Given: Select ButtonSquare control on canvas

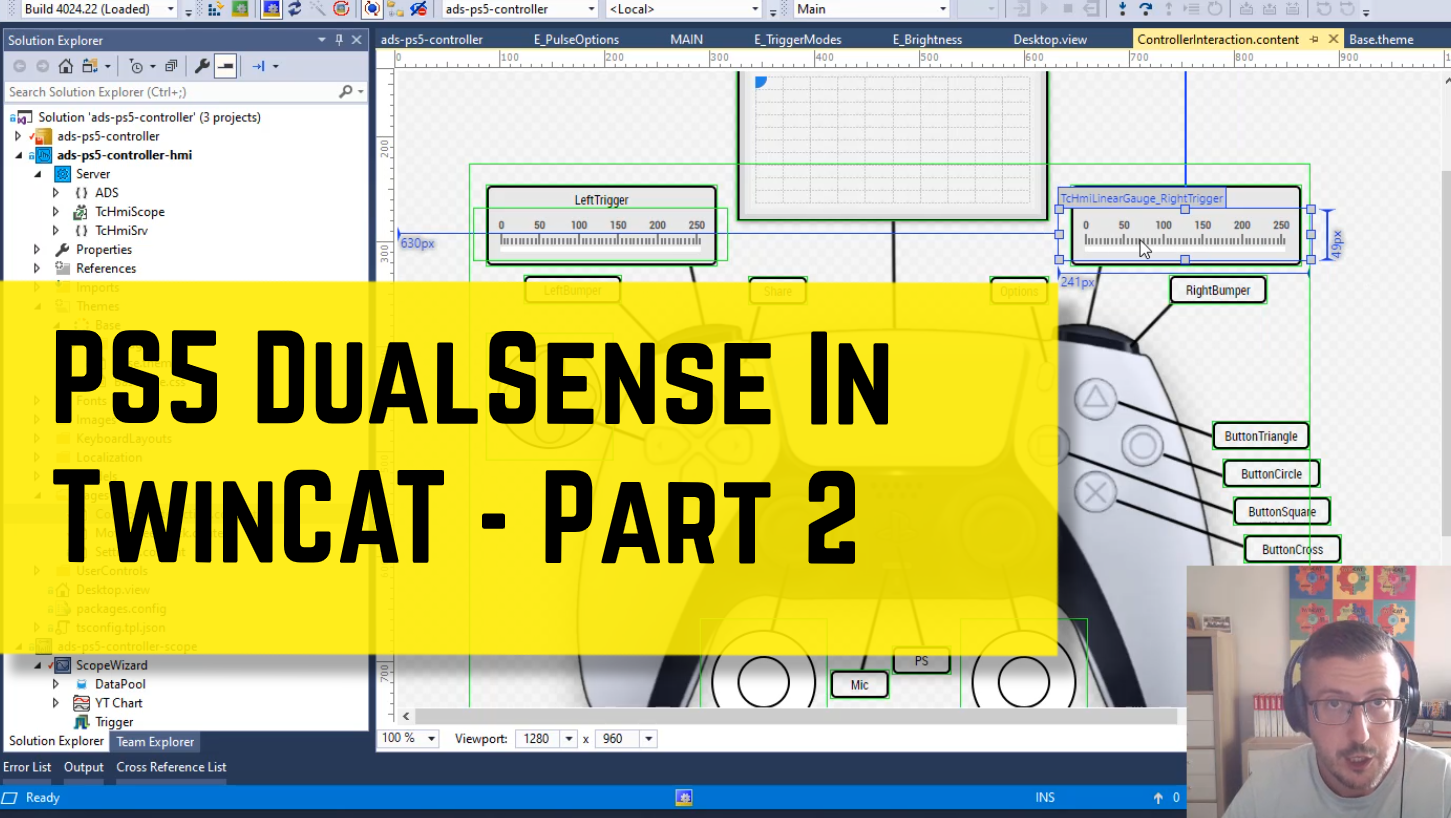Looking at the screenshot, I should (1282, 512).
